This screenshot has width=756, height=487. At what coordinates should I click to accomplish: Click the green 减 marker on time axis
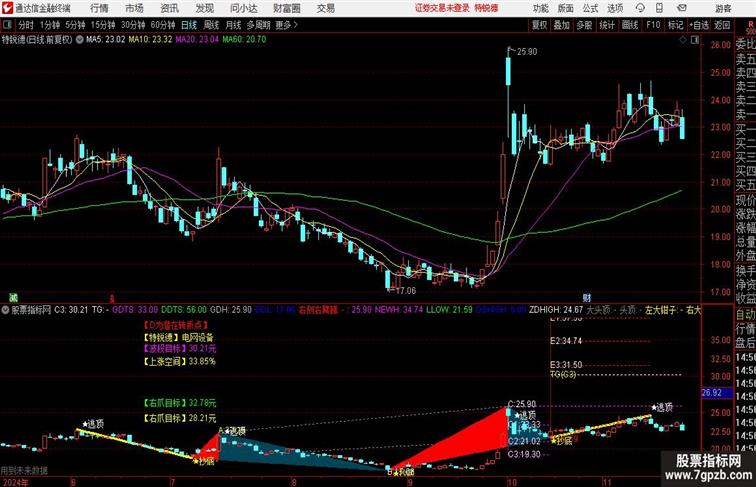coord(13,298)
